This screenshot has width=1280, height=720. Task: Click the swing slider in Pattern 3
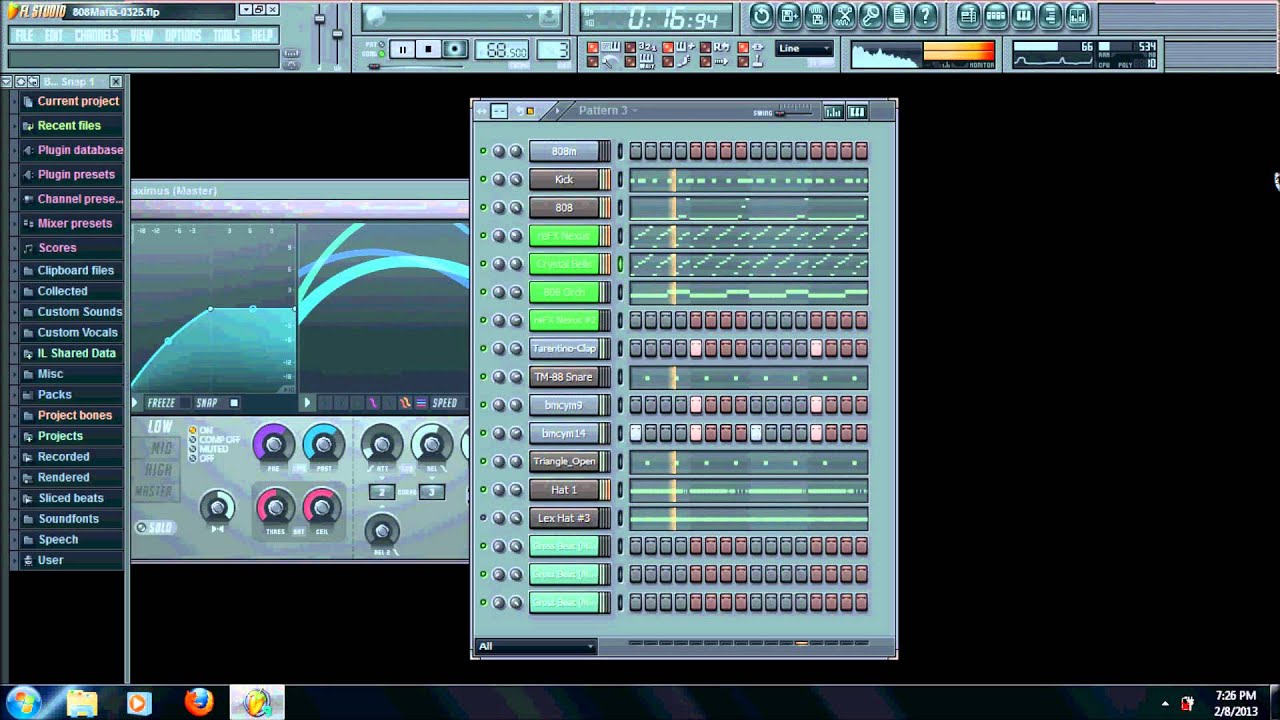(794, 112)
